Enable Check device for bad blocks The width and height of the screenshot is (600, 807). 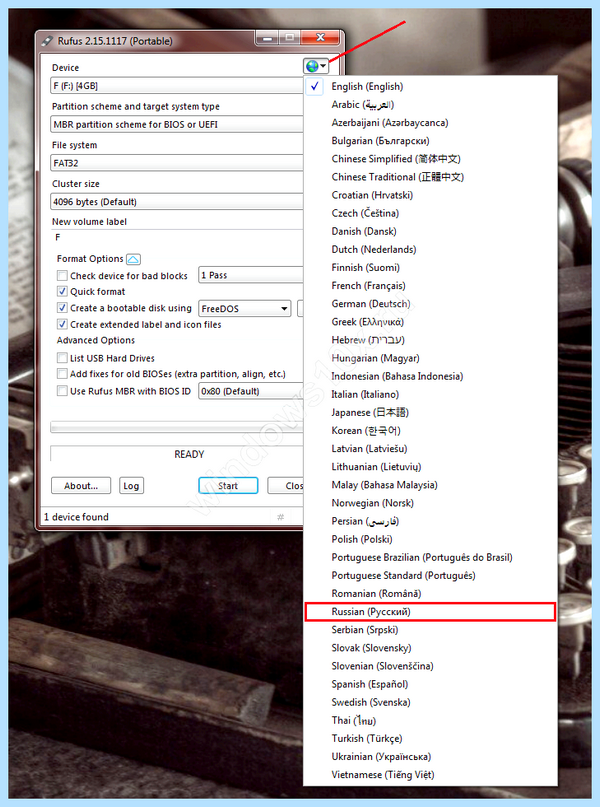tap(62, 275)
